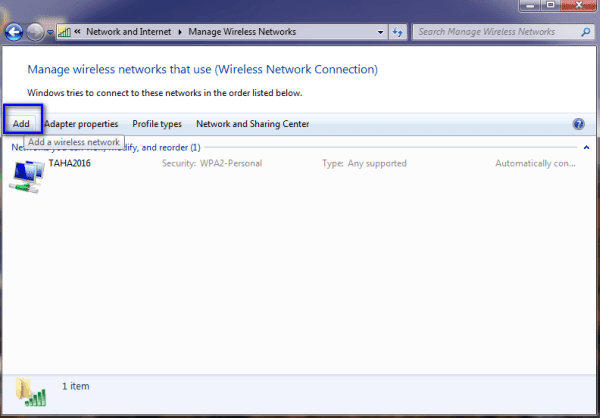Select the TAHA2016 network name
The width and height of the screenshot is (600, 418).
point(69,163)
